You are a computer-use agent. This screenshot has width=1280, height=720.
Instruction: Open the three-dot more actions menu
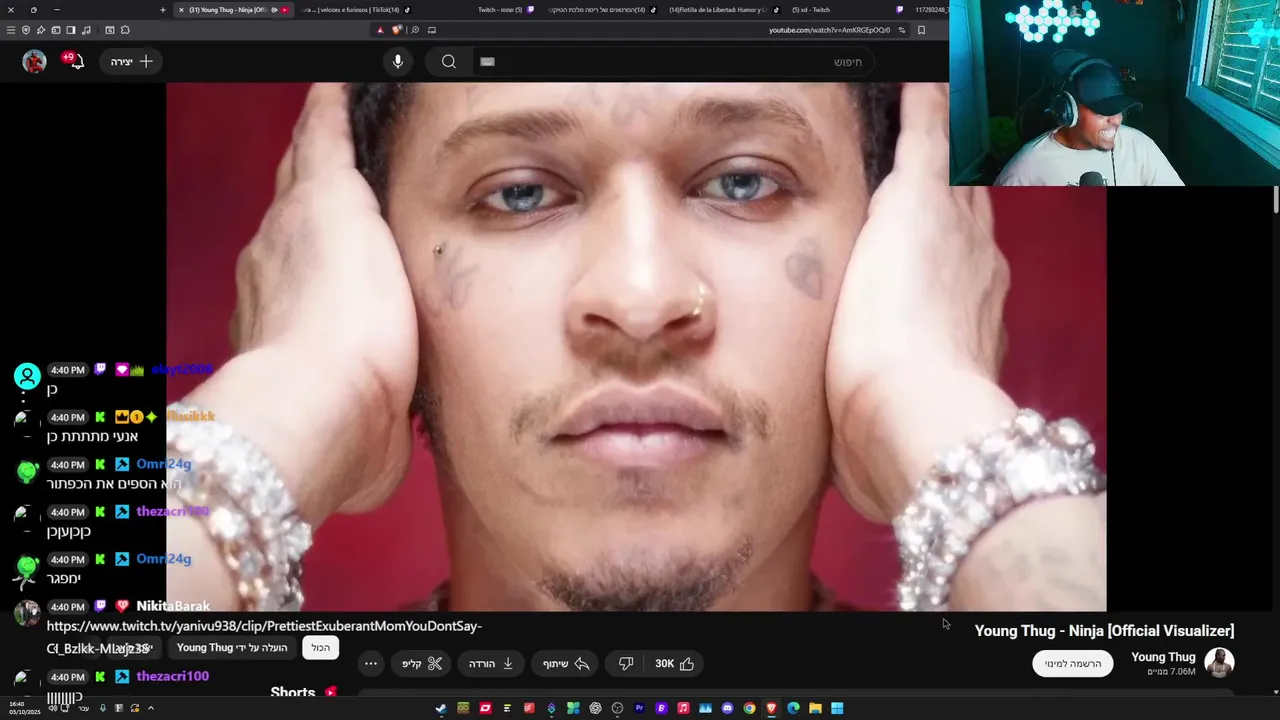[x=371, y=664]
